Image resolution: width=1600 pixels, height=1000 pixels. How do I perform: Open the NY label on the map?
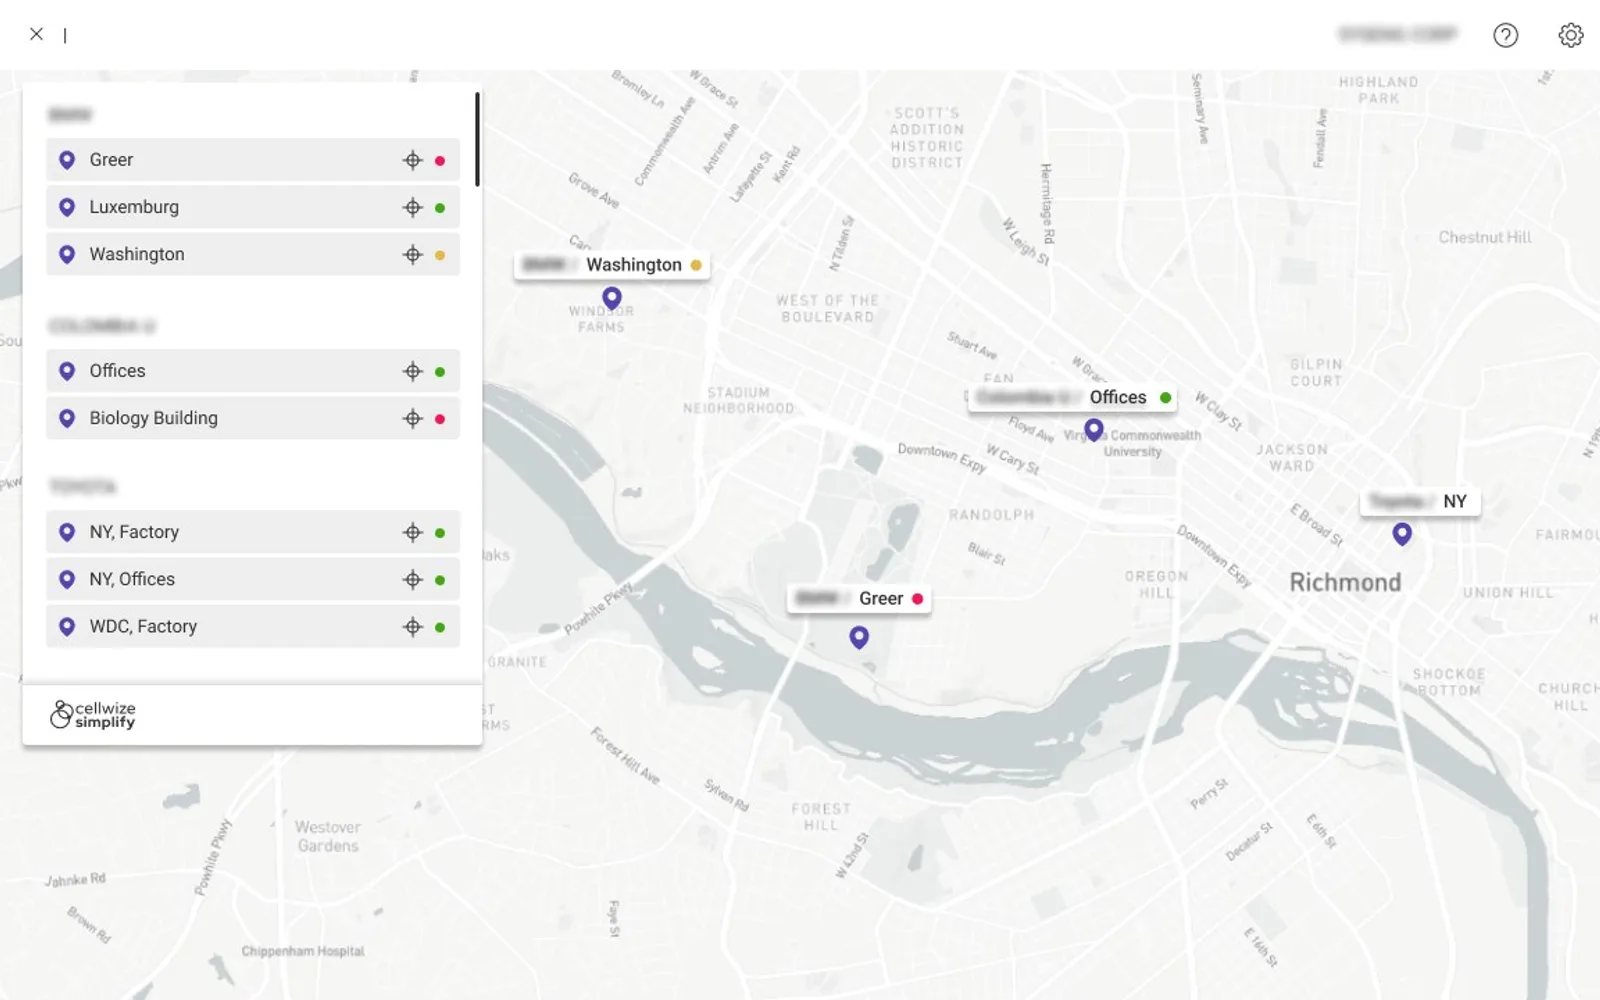(1420, 501)
